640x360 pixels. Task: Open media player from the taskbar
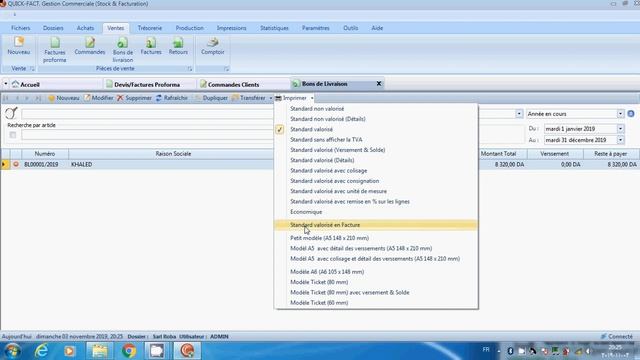coord(69,351)
